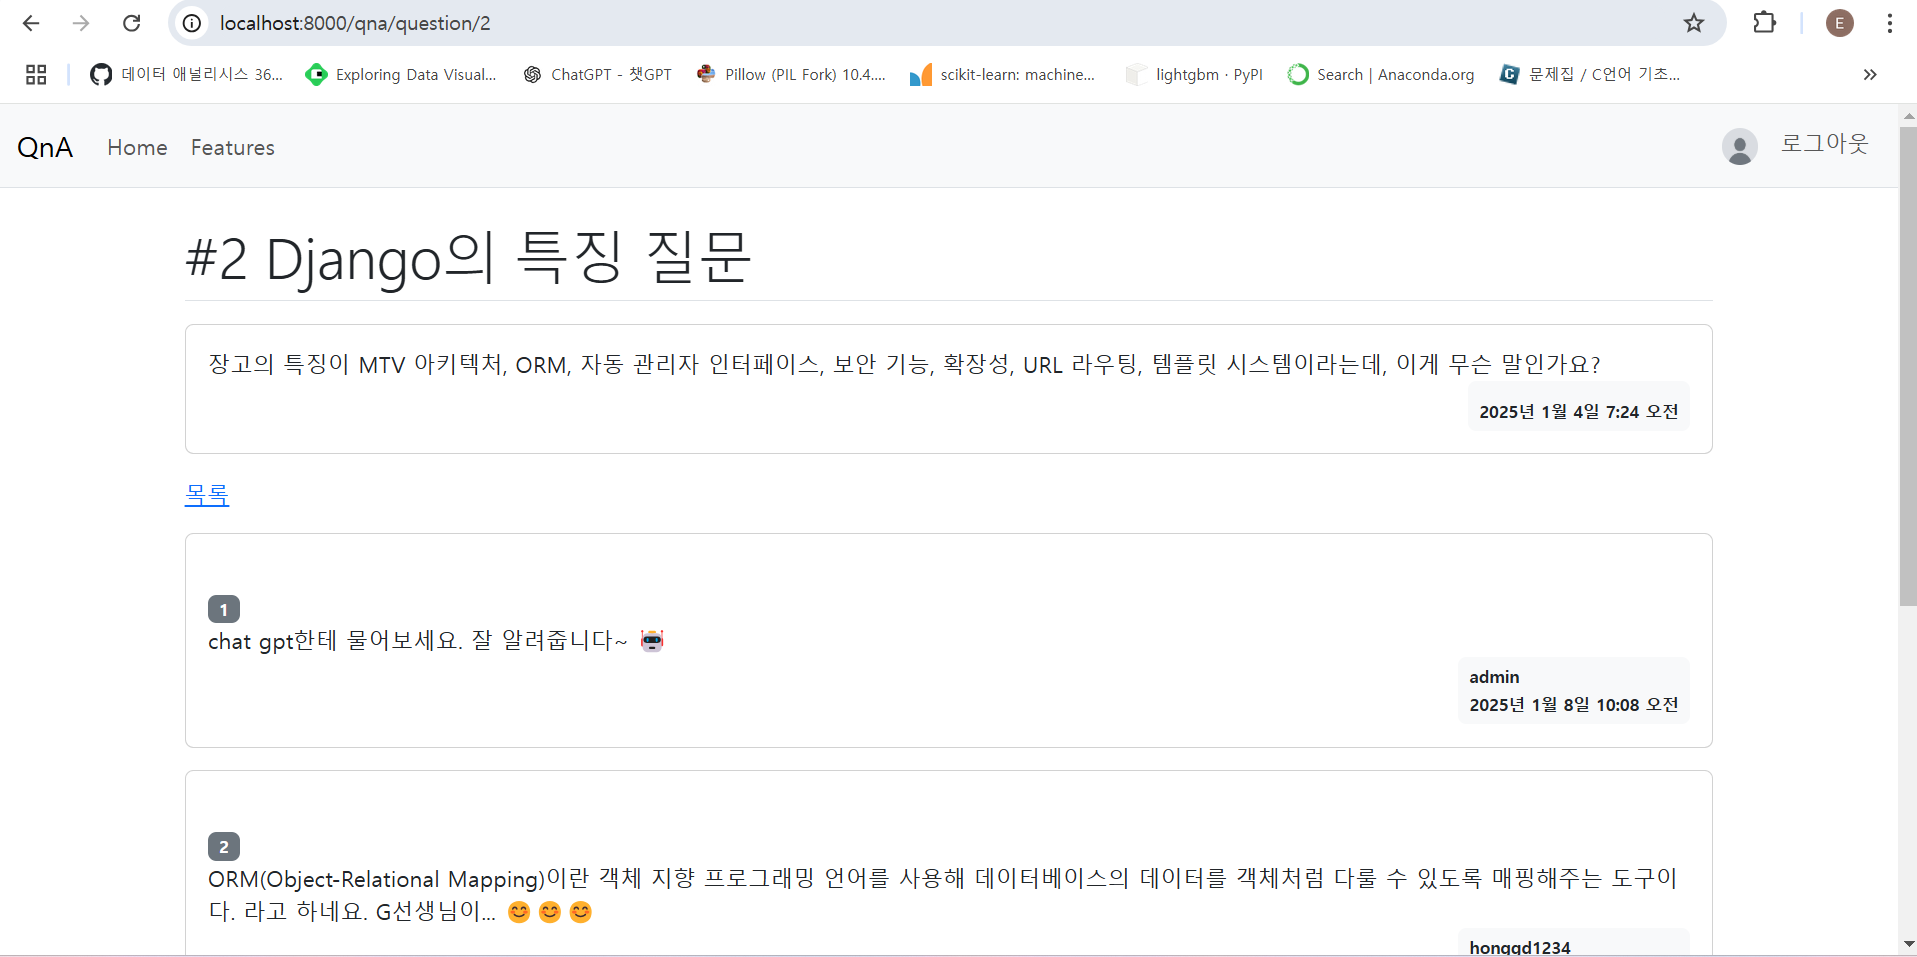Click the answer number 1 badge
The image size is (1917, 957).
(224, 609)
